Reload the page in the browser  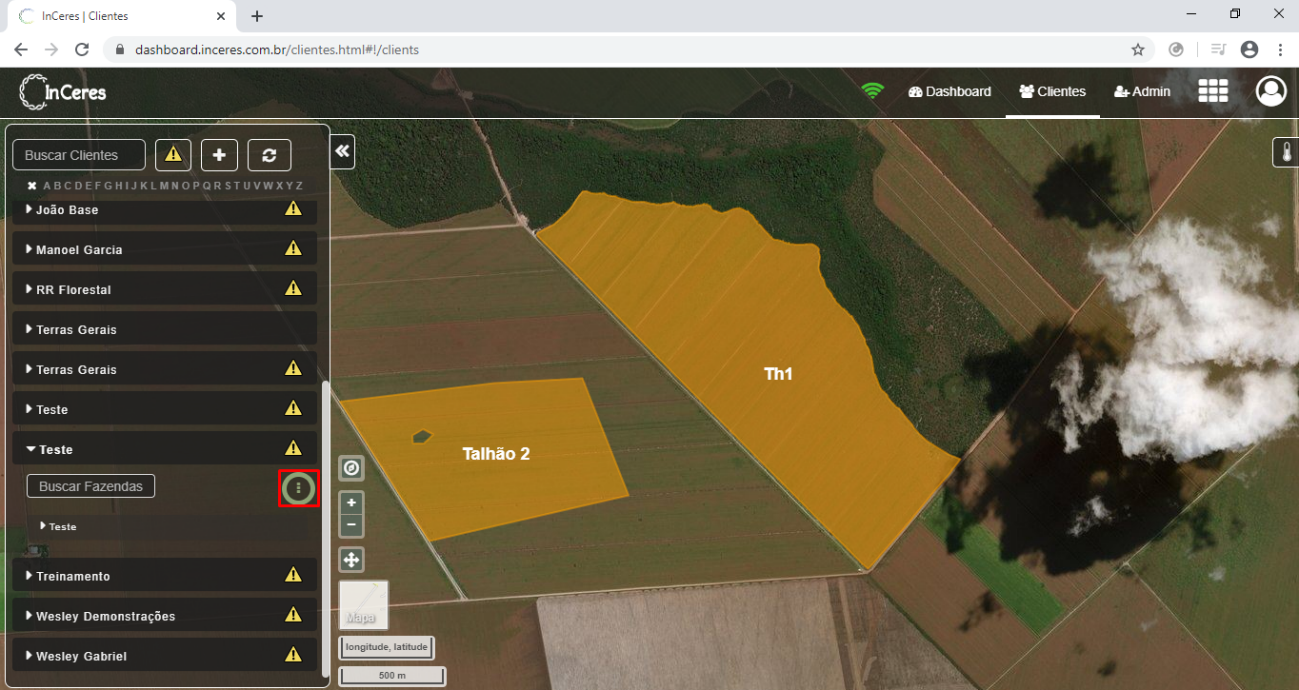click(82, 49)
